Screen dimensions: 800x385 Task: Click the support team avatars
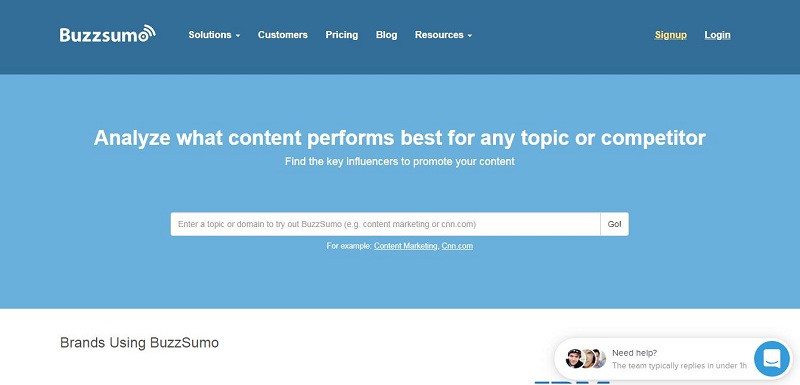(x=585, y=358)
